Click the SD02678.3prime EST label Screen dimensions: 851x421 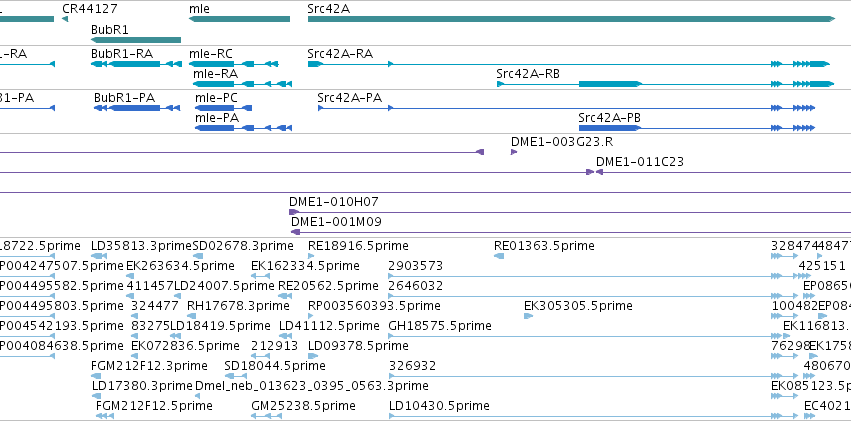[243, 246]
